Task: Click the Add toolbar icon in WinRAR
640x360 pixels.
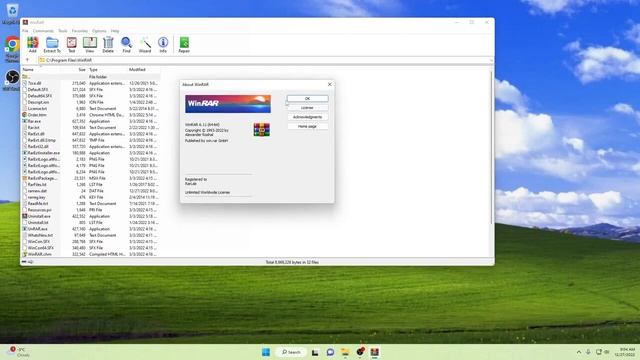Action: point(33,44)
